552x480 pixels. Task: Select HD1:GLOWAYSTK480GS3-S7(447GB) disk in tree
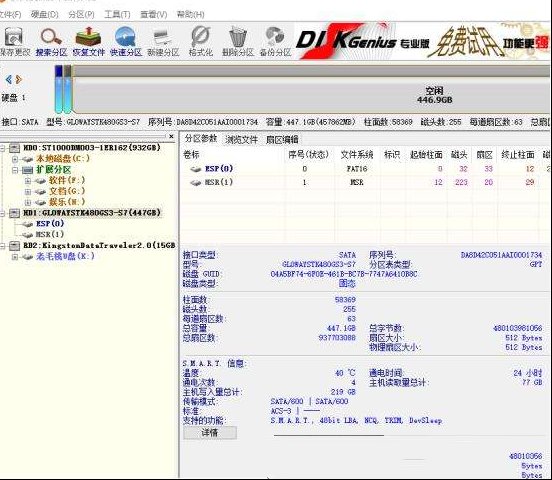[92, 213]
